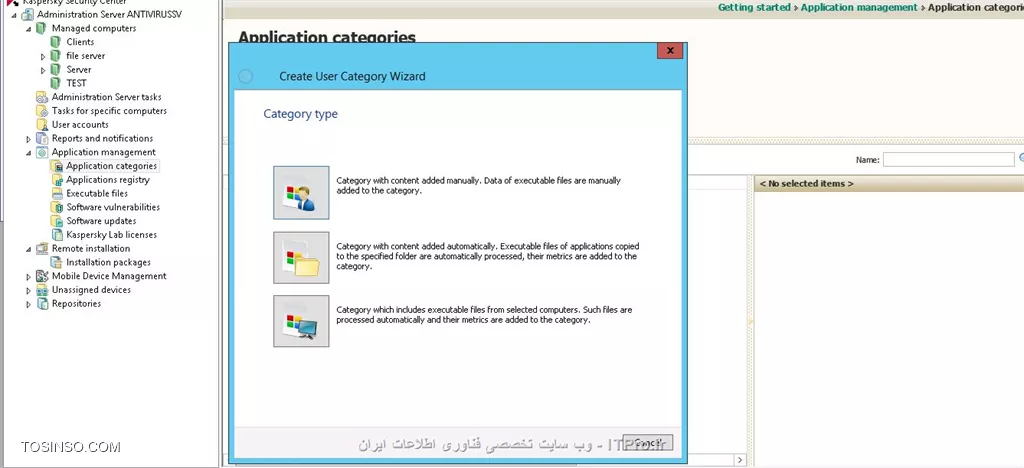The height and width of the screenshot is (468, 1024).
Task: Click the Server group icon
Action: coord(56,69)
